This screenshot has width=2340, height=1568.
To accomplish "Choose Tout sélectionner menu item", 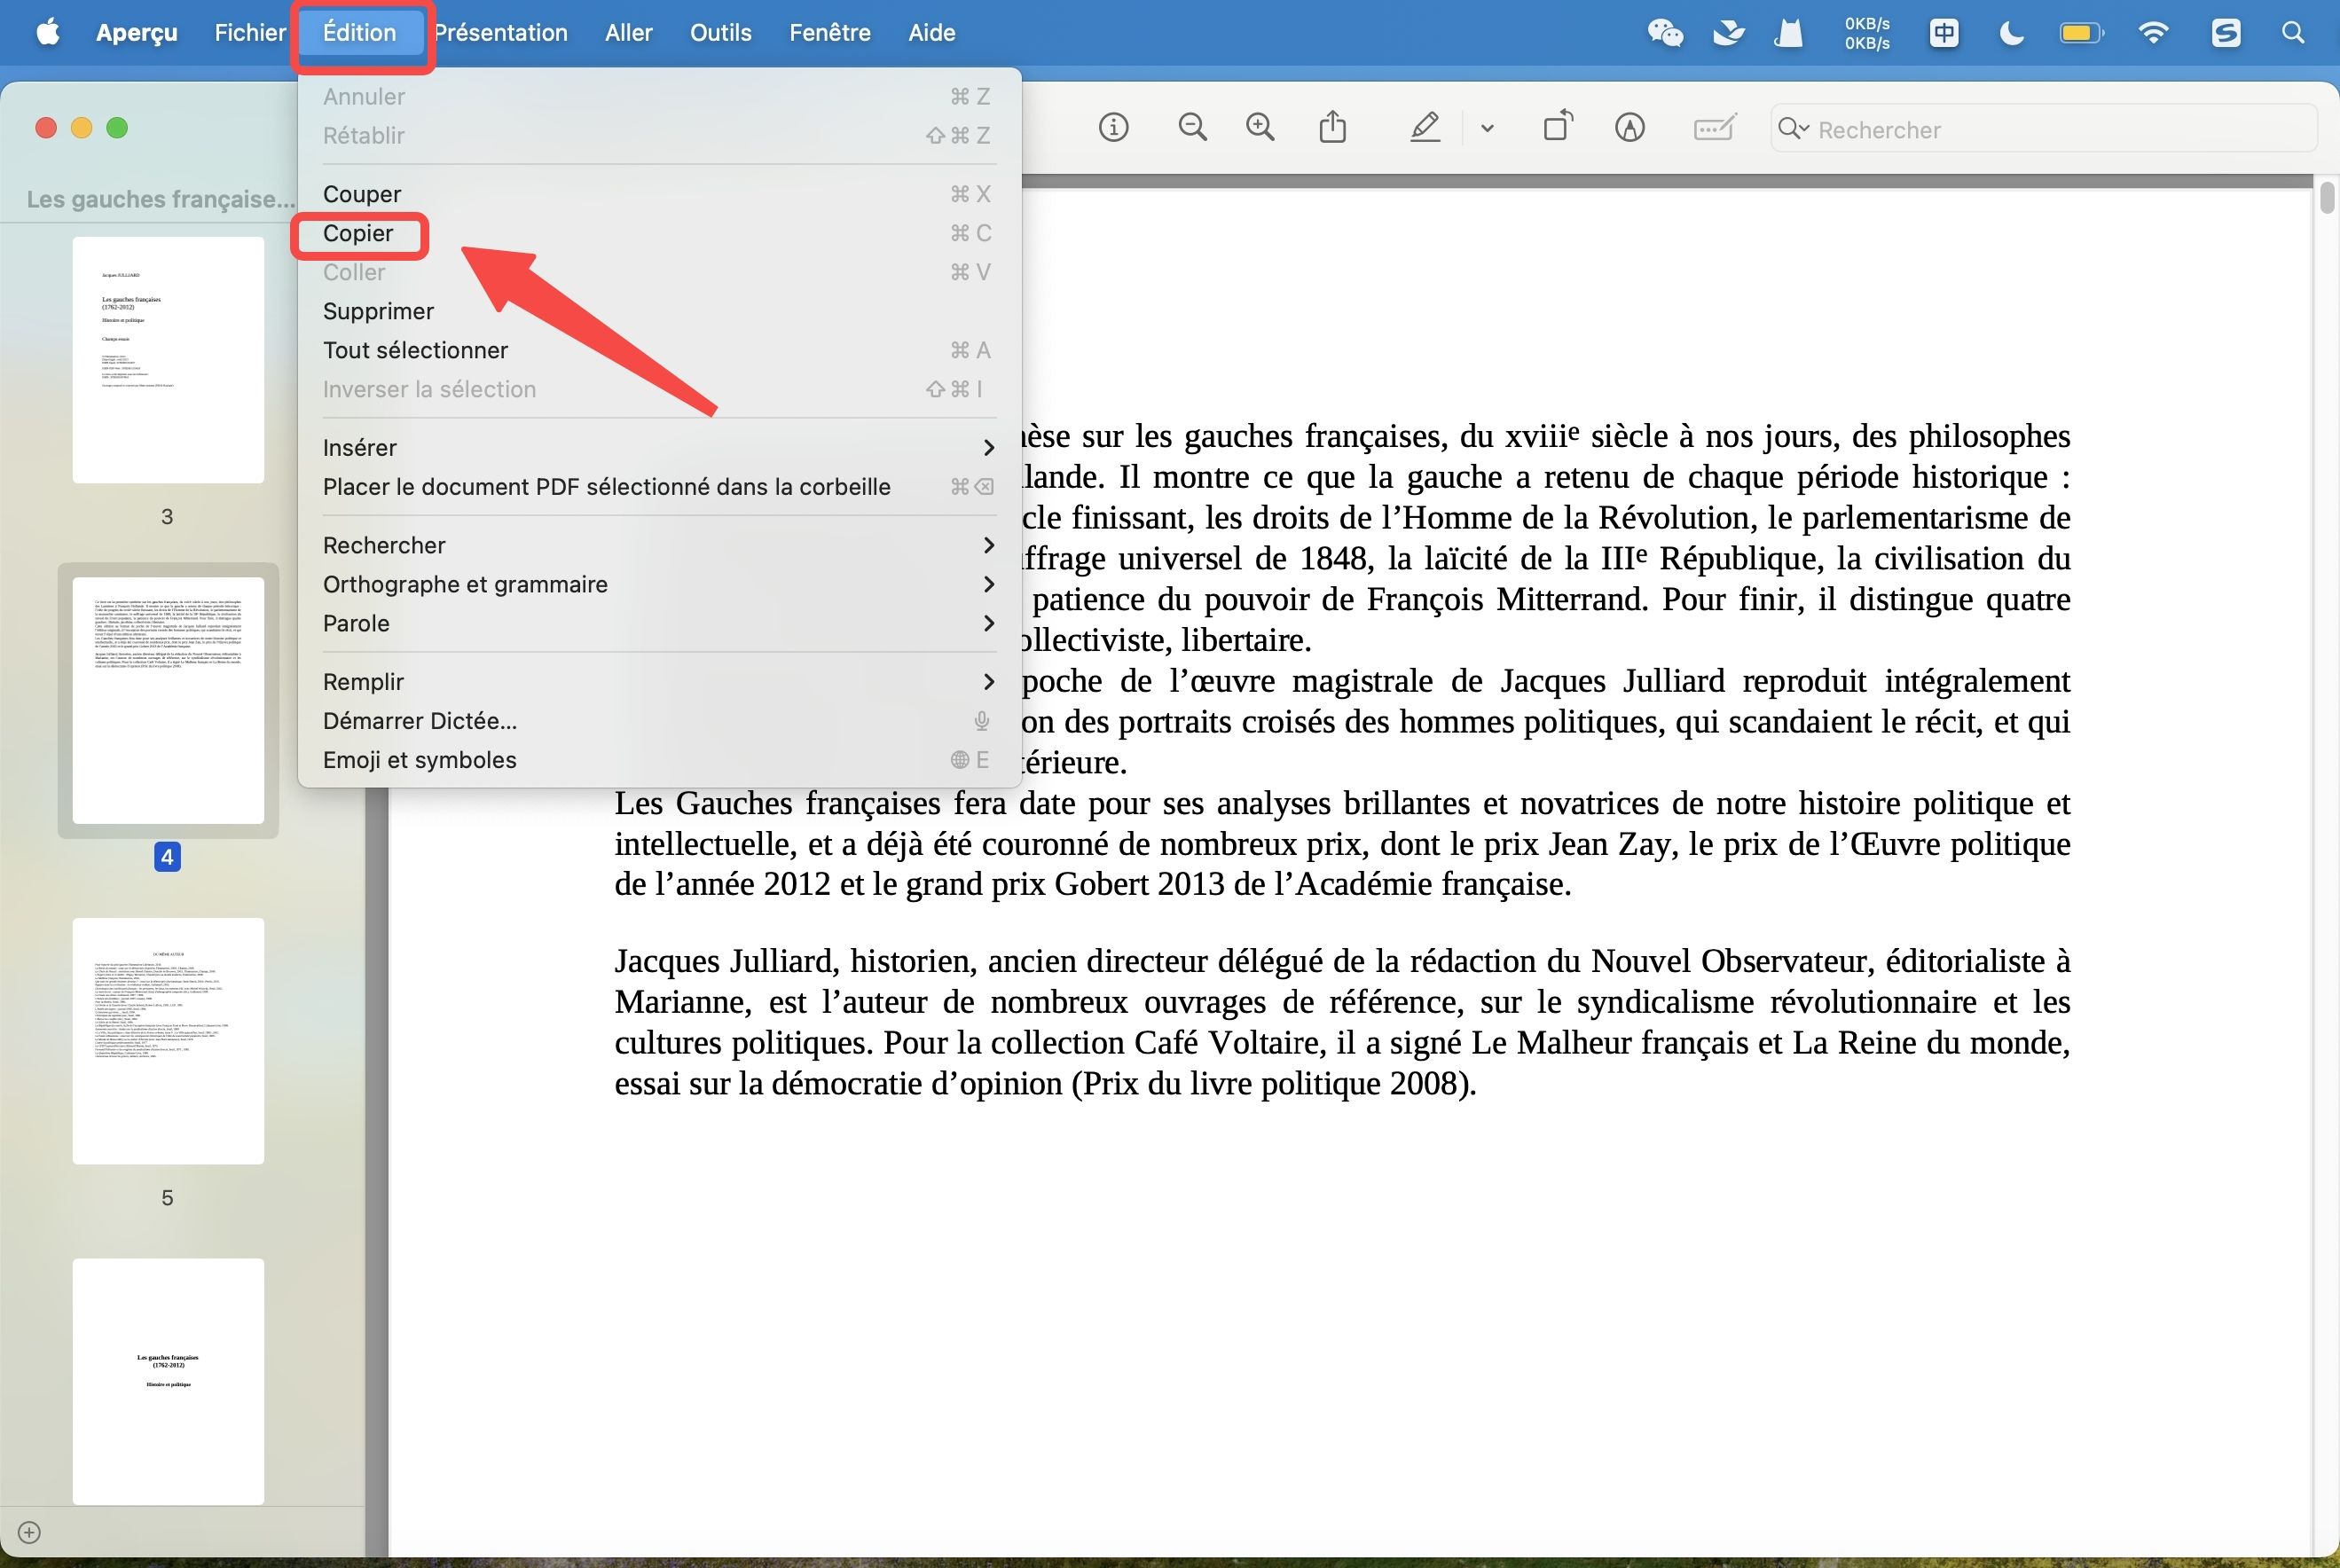I will (659, 350).
